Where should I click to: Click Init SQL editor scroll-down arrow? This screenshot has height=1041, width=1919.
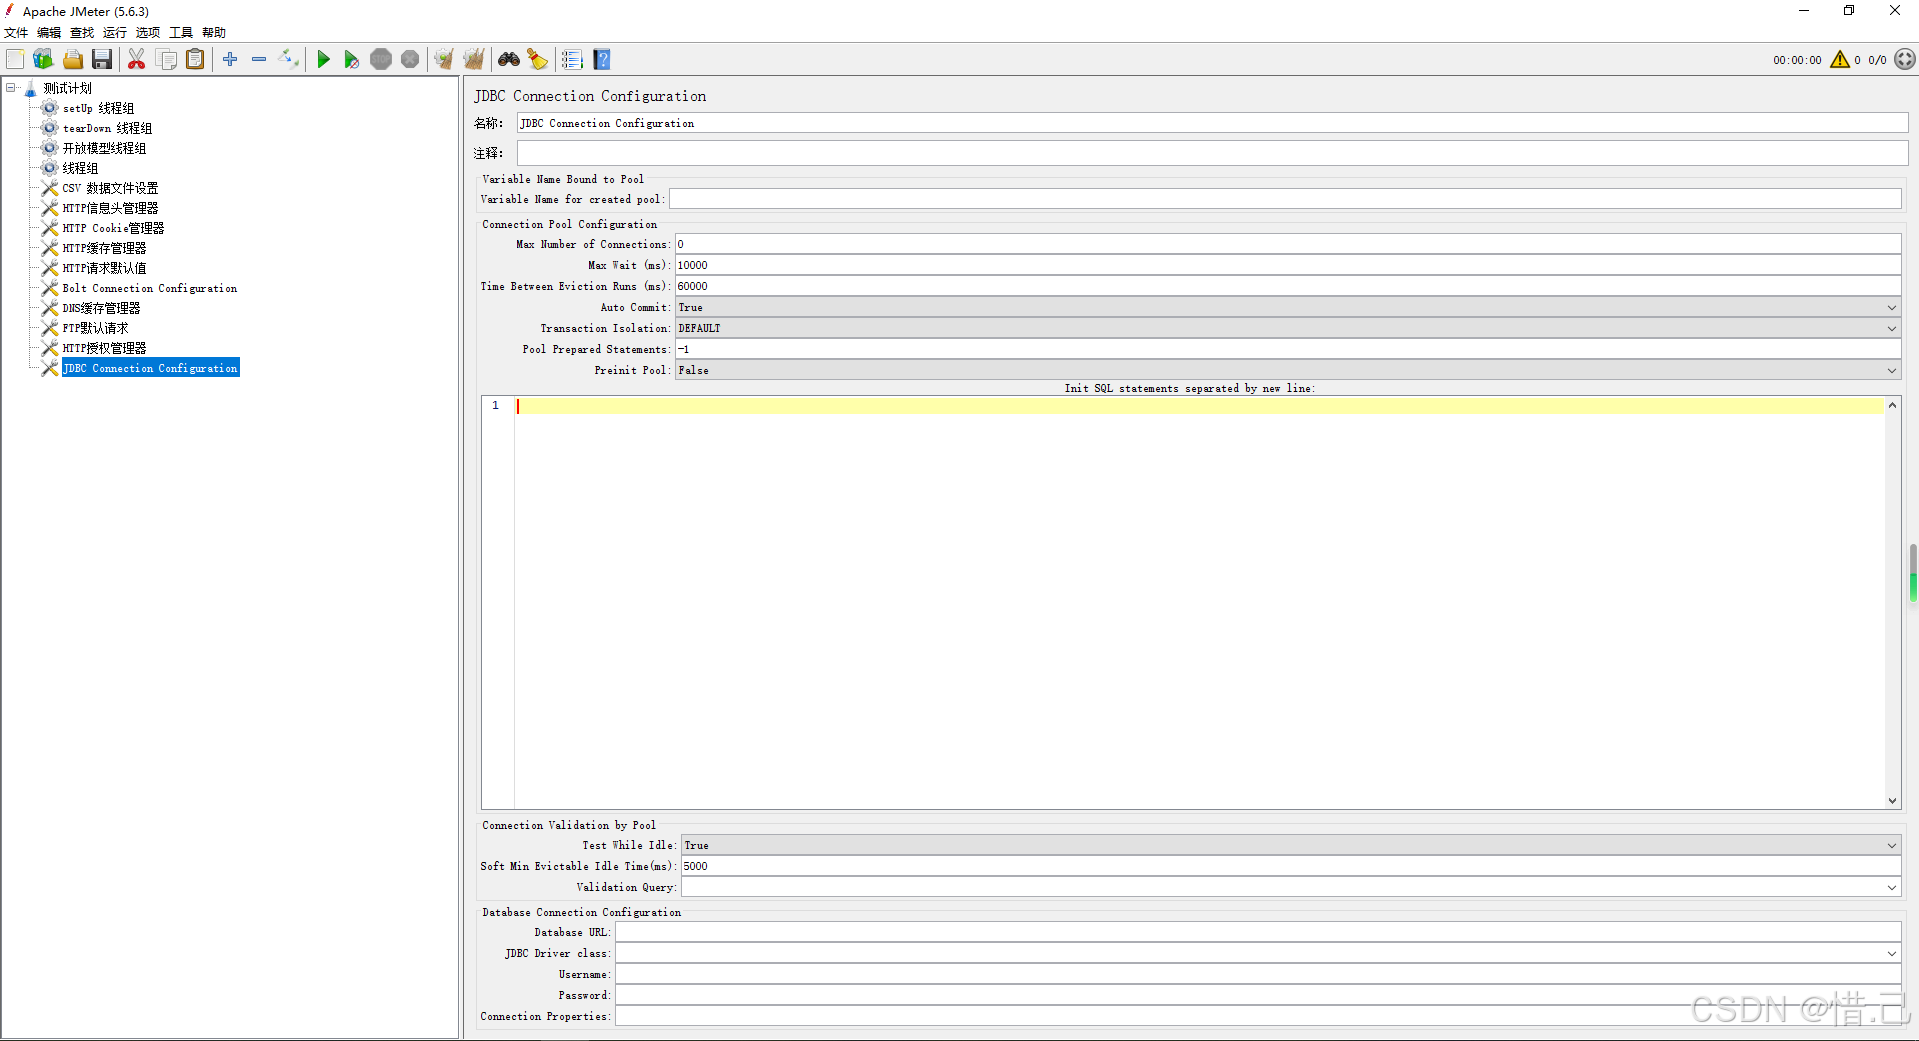(x=1892, y=800)
